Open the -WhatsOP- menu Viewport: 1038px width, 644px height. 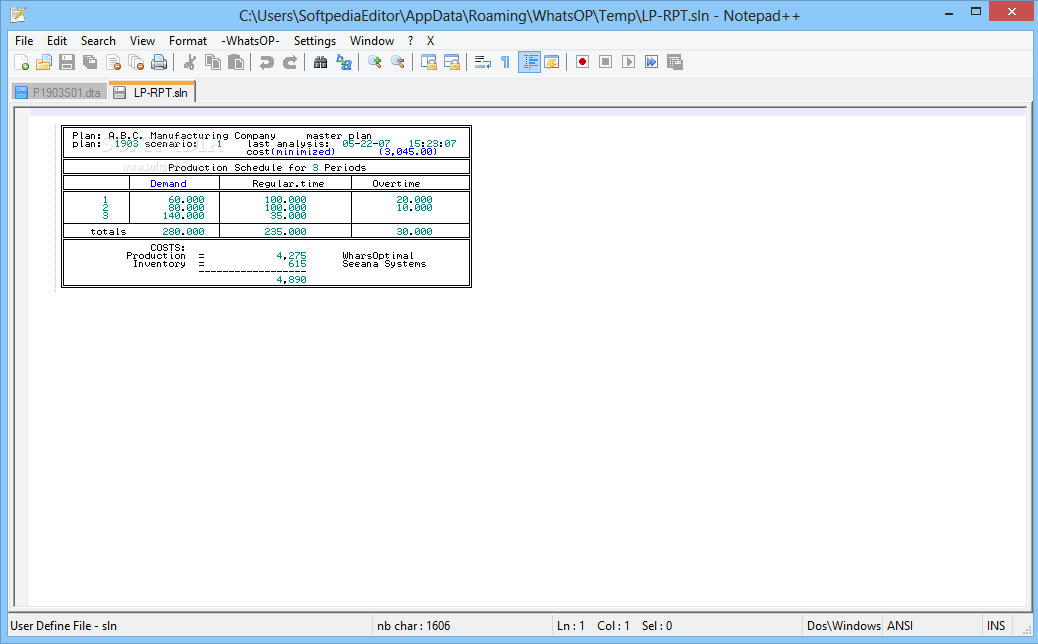pyautogui.click(x=250, y=41)
